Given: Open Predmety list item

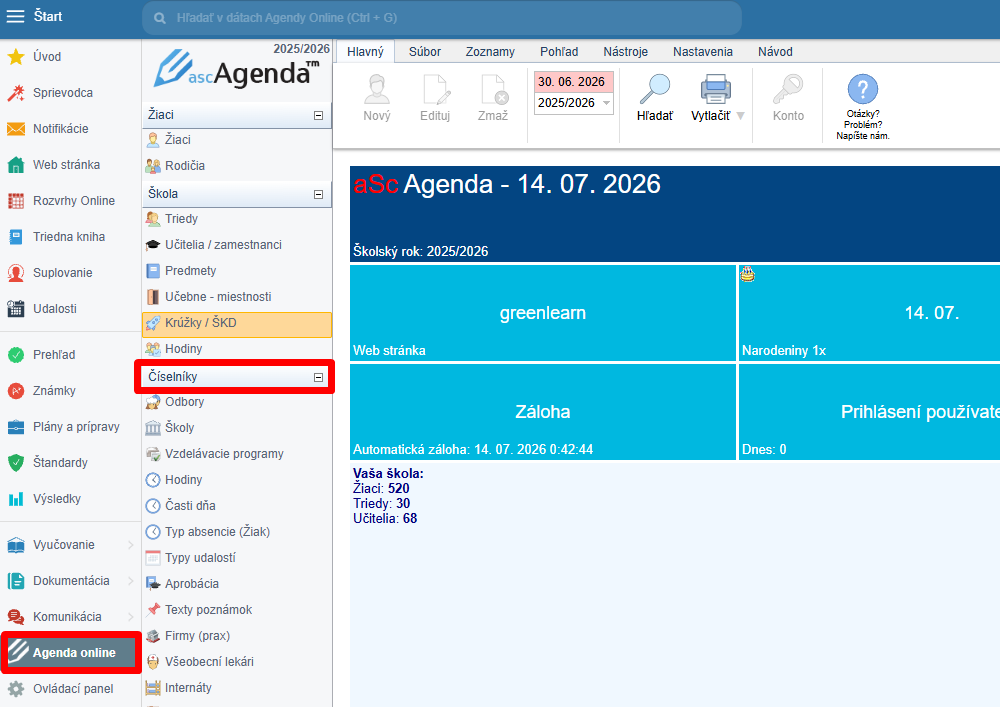Looking at the screenshot, I should (x=237, y=271).
